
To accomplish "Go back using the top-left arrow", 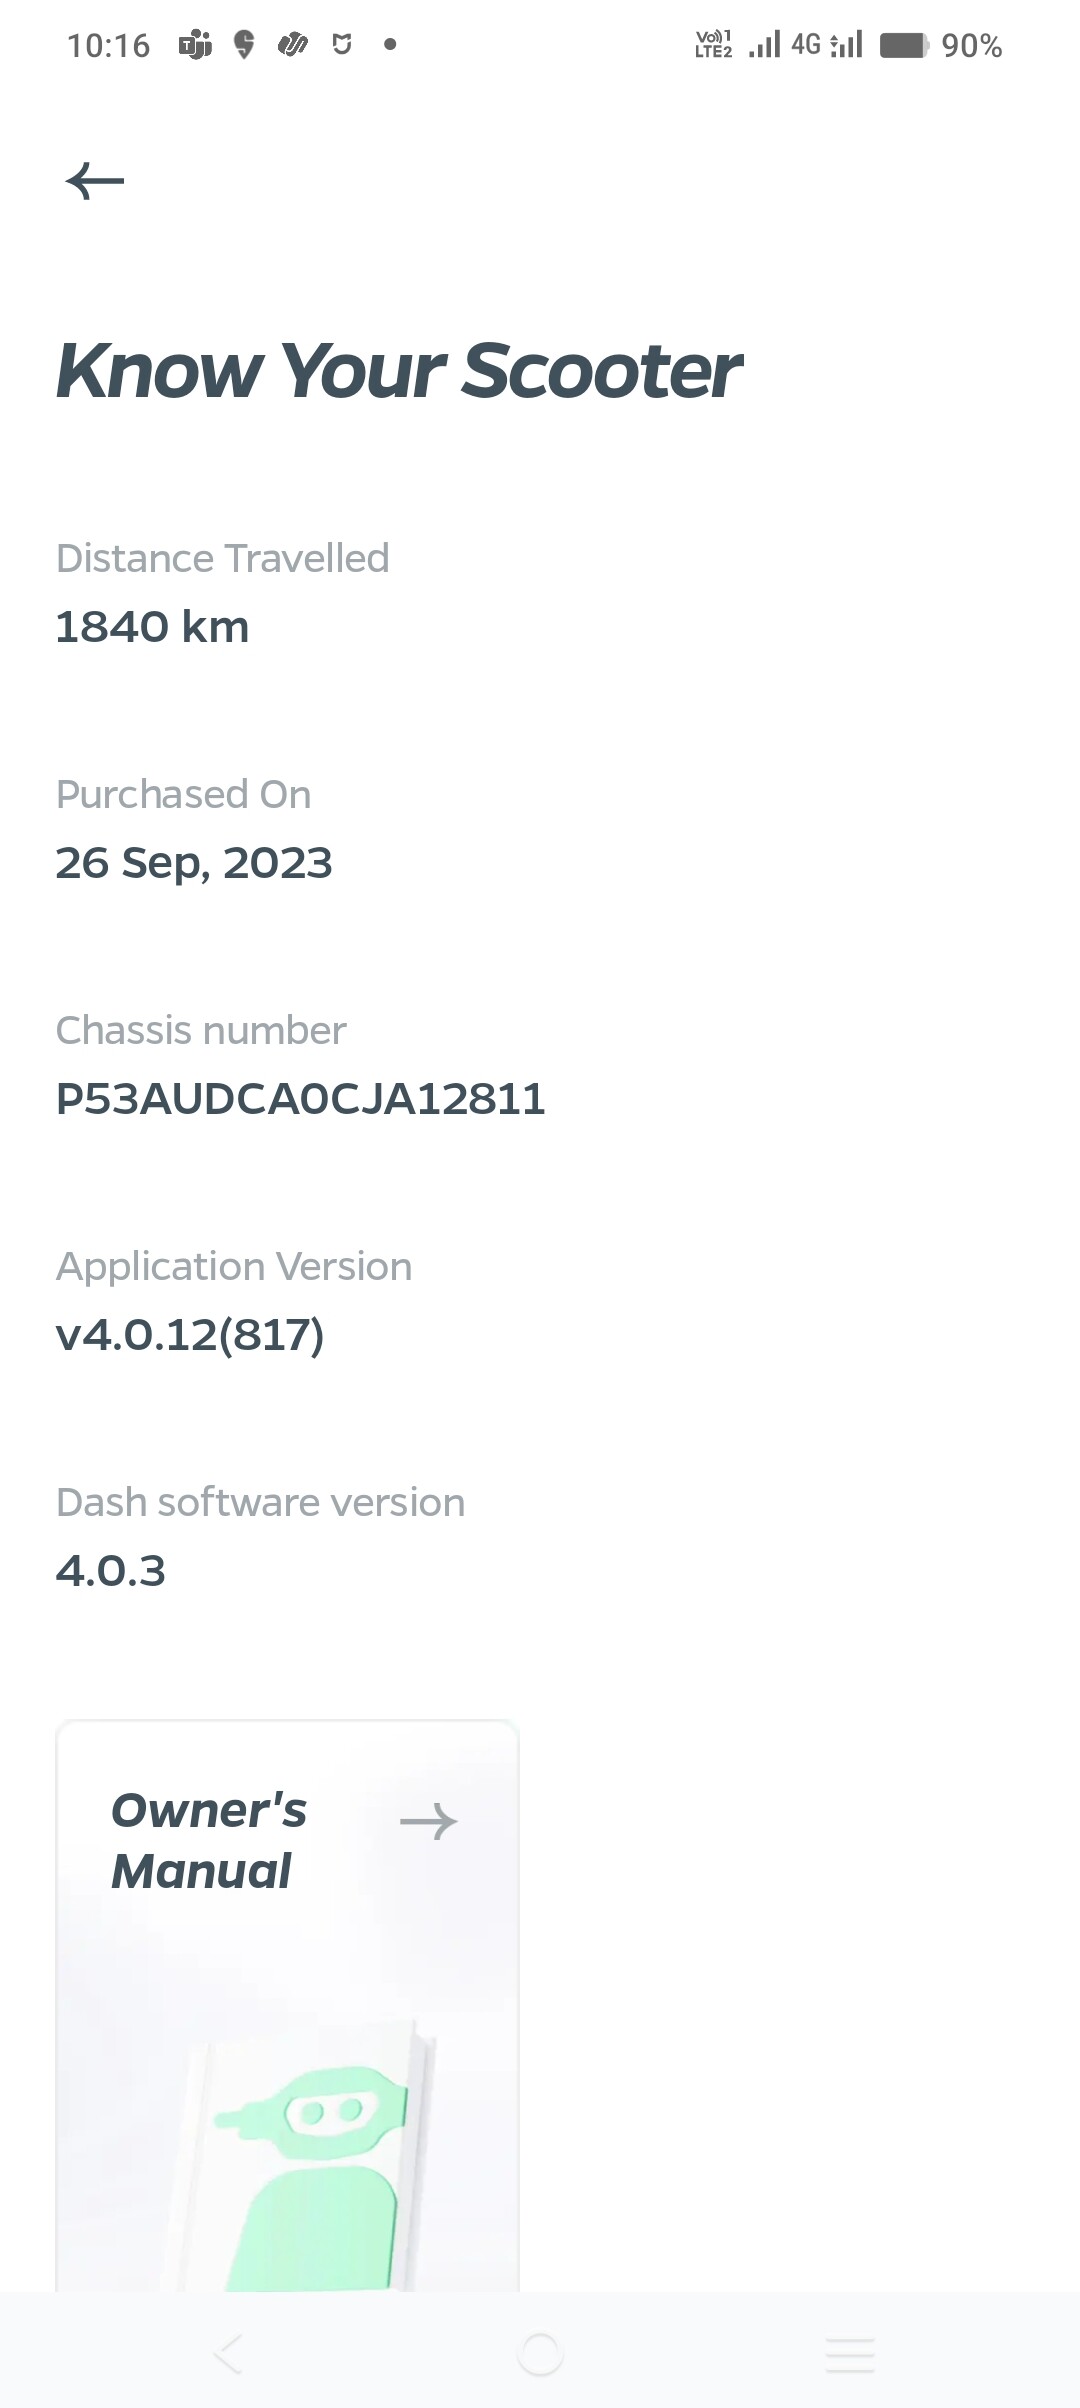I will 95,181.
